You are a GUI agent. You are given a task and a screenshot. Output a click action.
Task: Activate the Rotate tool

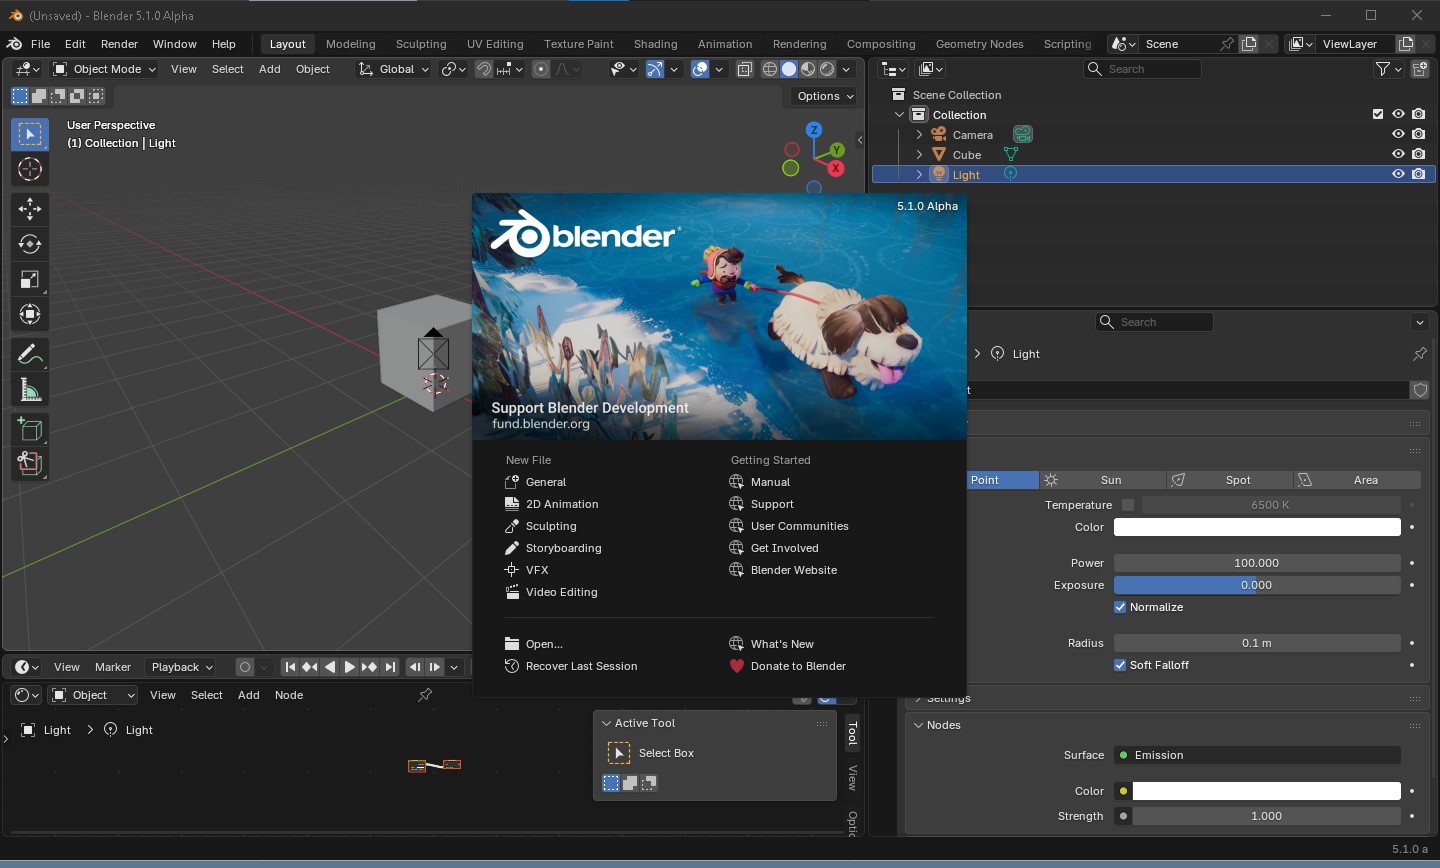(x=30, y=244)
